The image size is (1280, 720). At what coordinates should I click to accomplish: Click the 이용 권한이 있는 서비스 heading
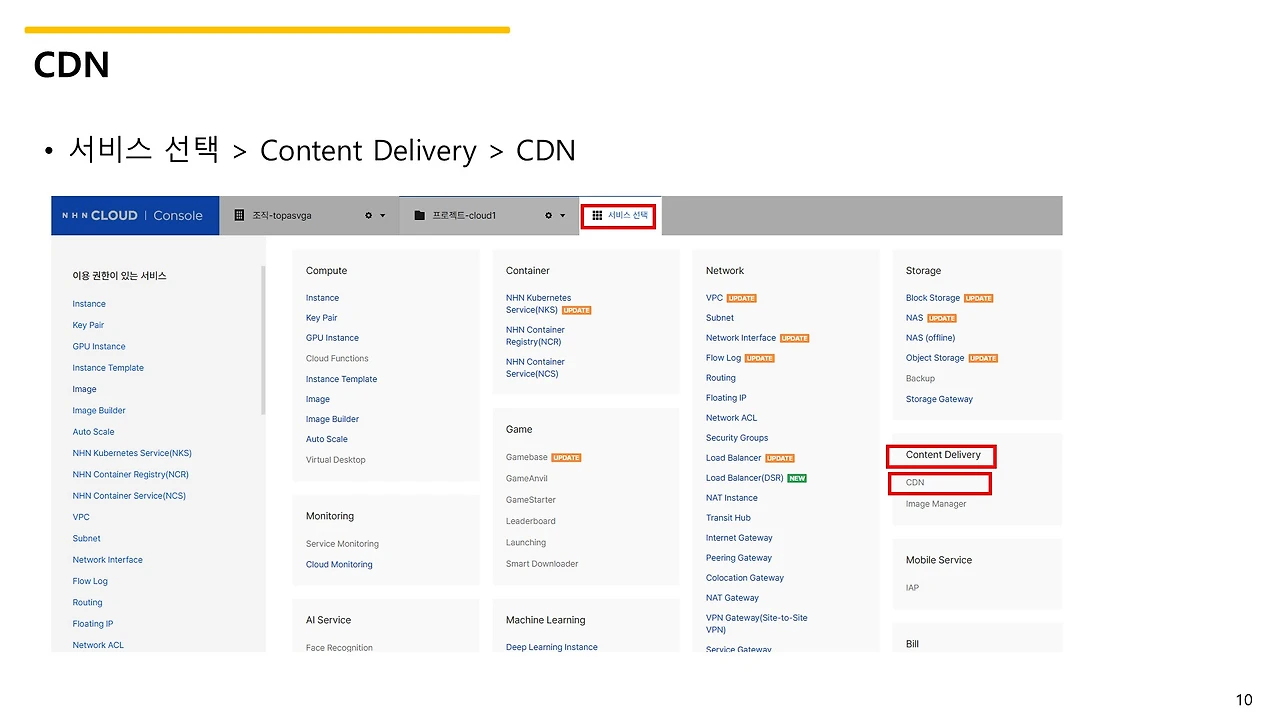tap(119, 275)
